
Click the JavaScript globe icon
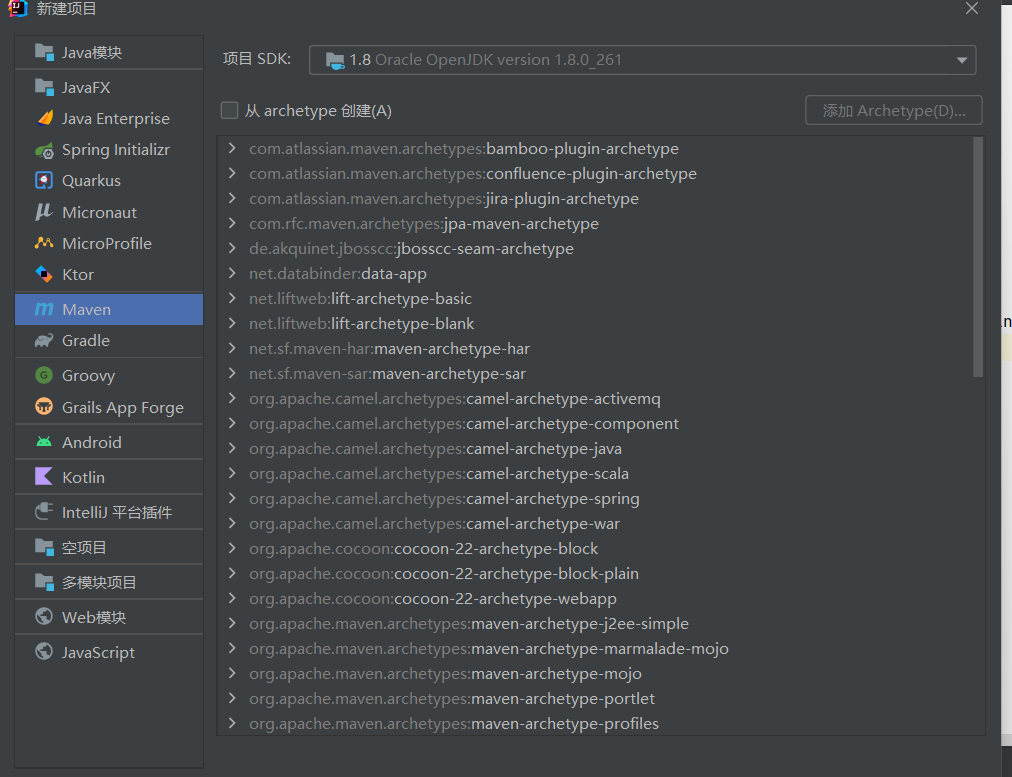[44, 652]
